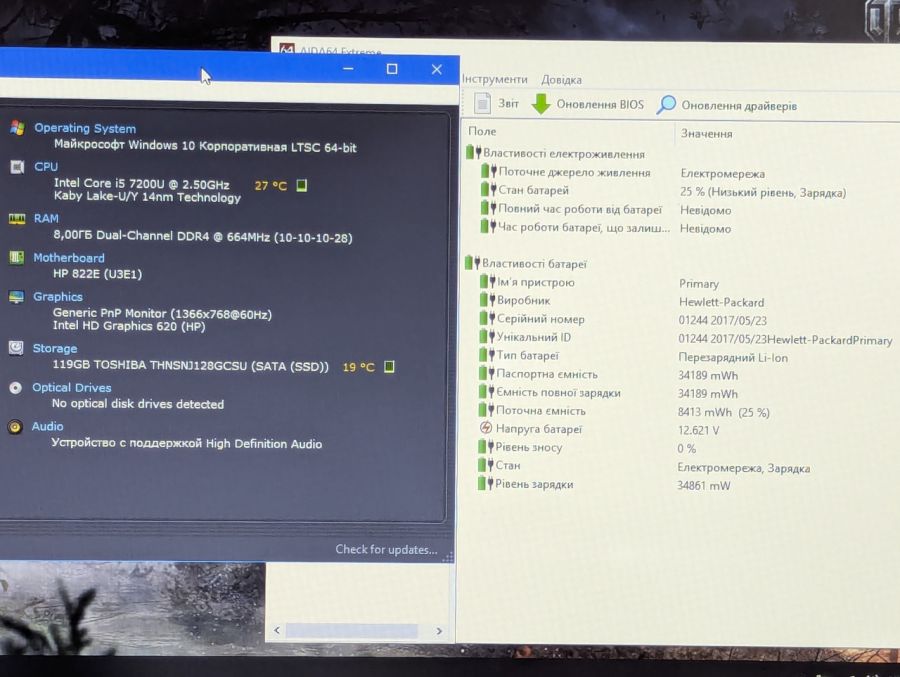Open the Motherboard section link in Speccy
Image resolution: width=900 pixels, height=677 pixels.
pos(69,257)
